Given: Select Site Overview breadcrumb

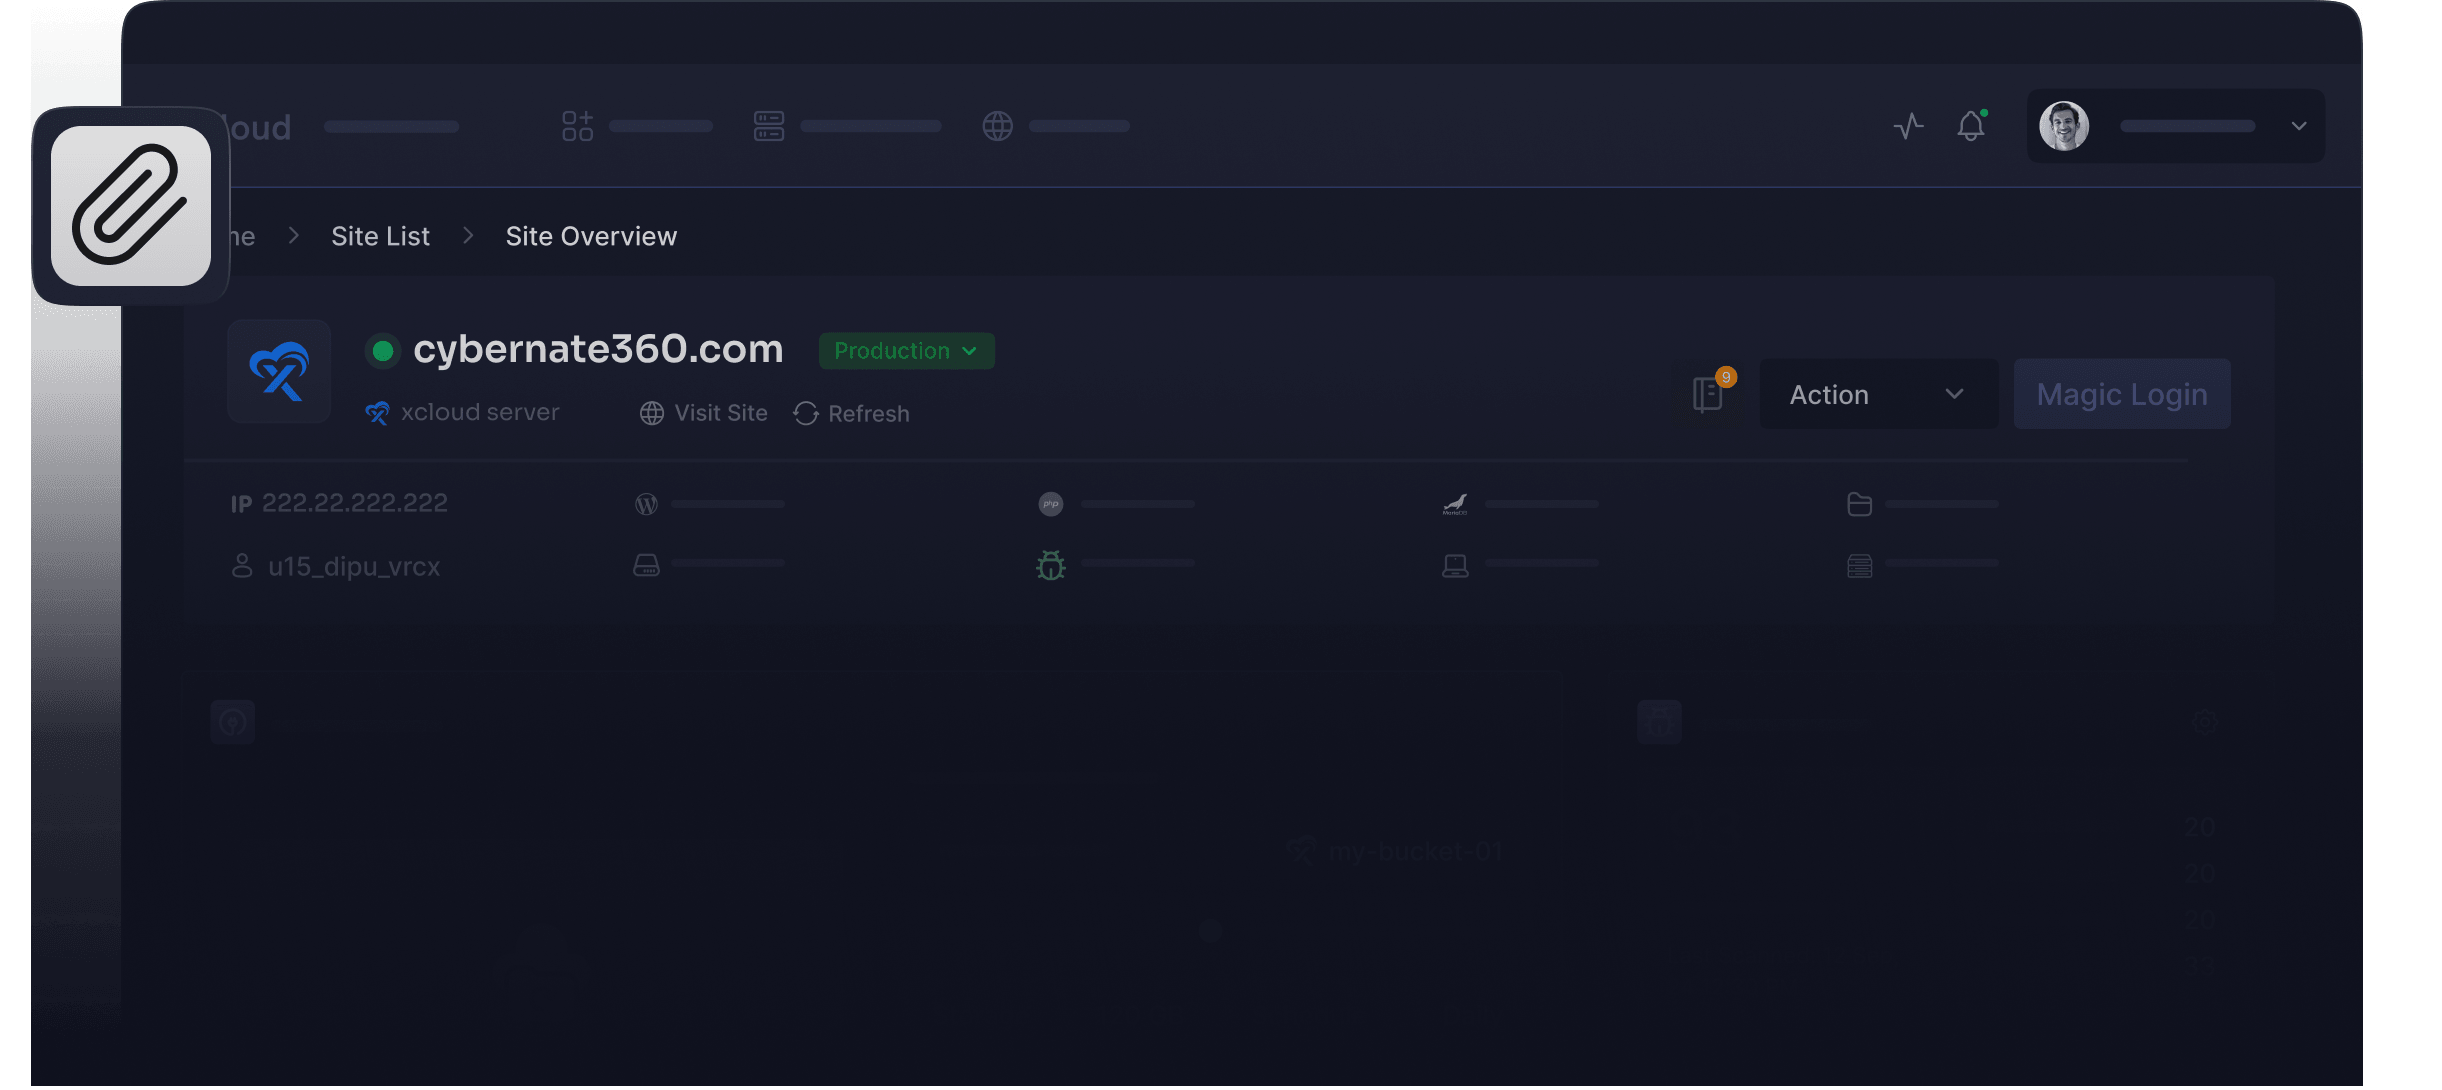Looking at the screenshot, I should point(591,236).
